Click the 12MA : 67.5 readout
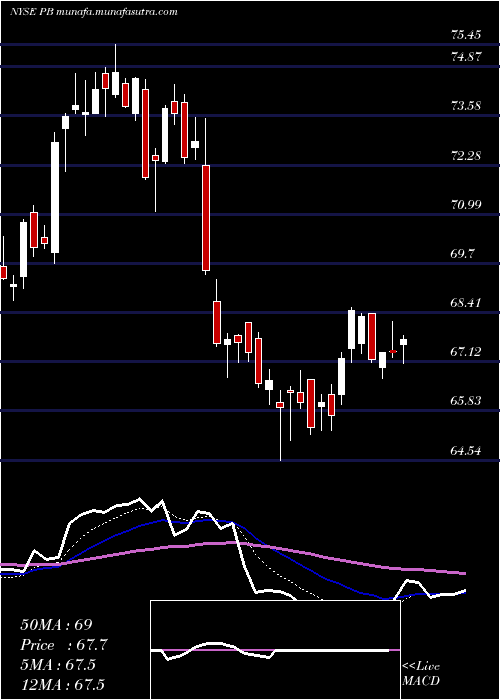This screenshot has height=700, width=500. [62, 684]
